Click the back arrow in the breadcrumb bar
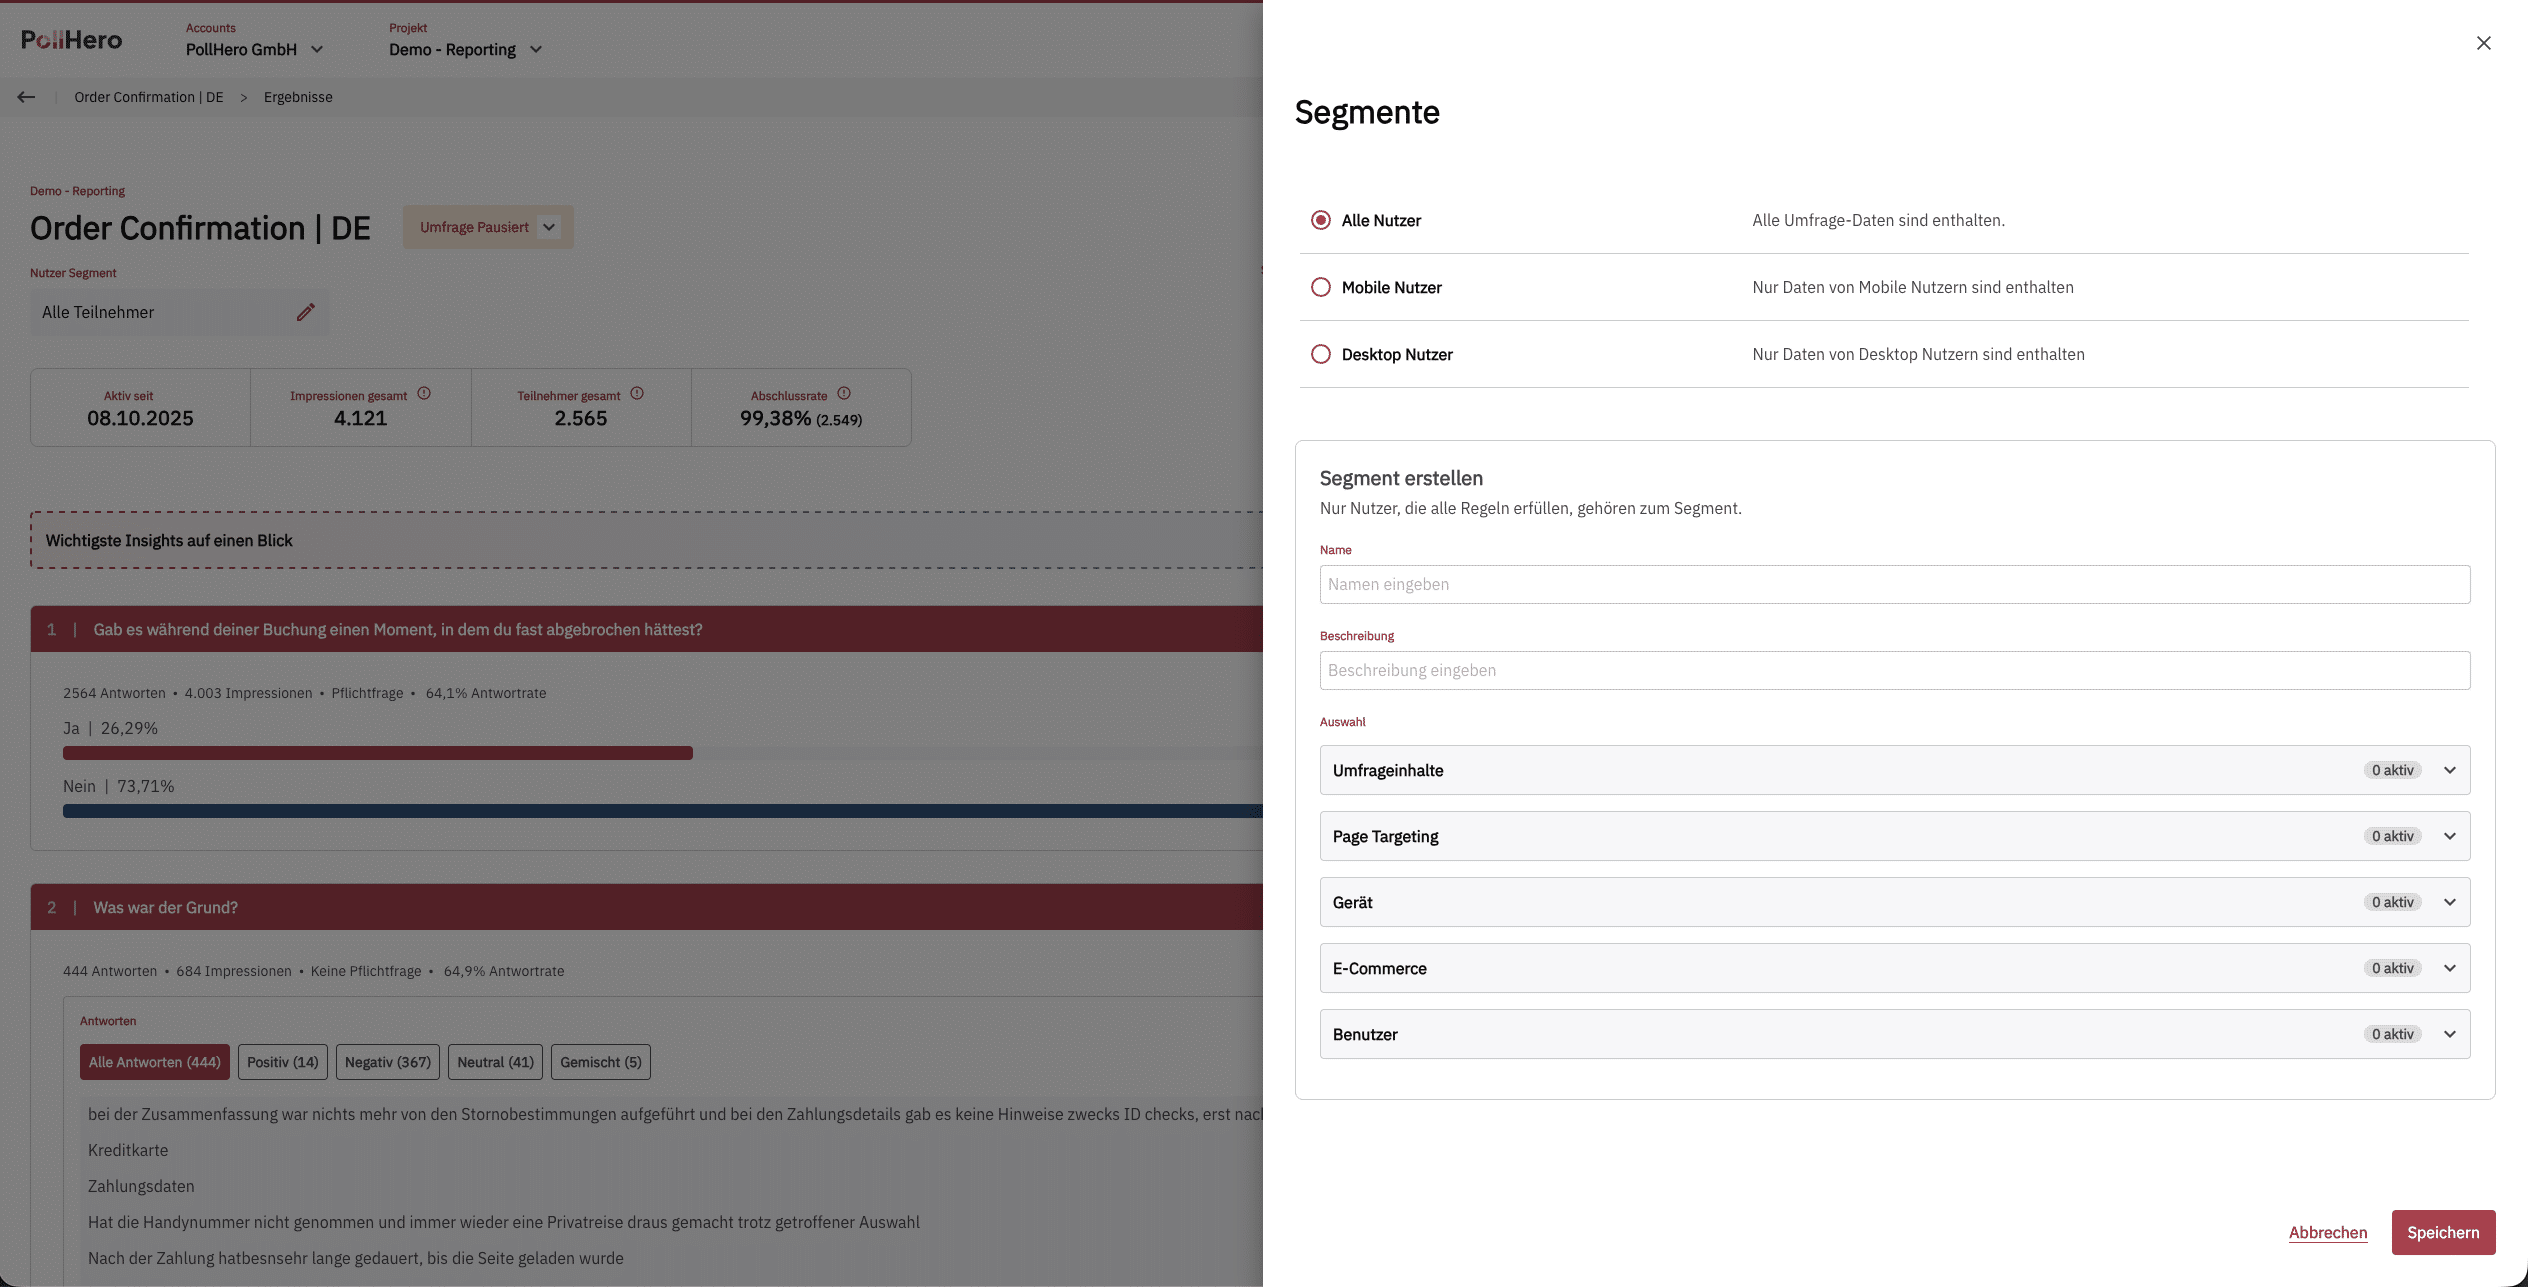 [x=26, y=97]
